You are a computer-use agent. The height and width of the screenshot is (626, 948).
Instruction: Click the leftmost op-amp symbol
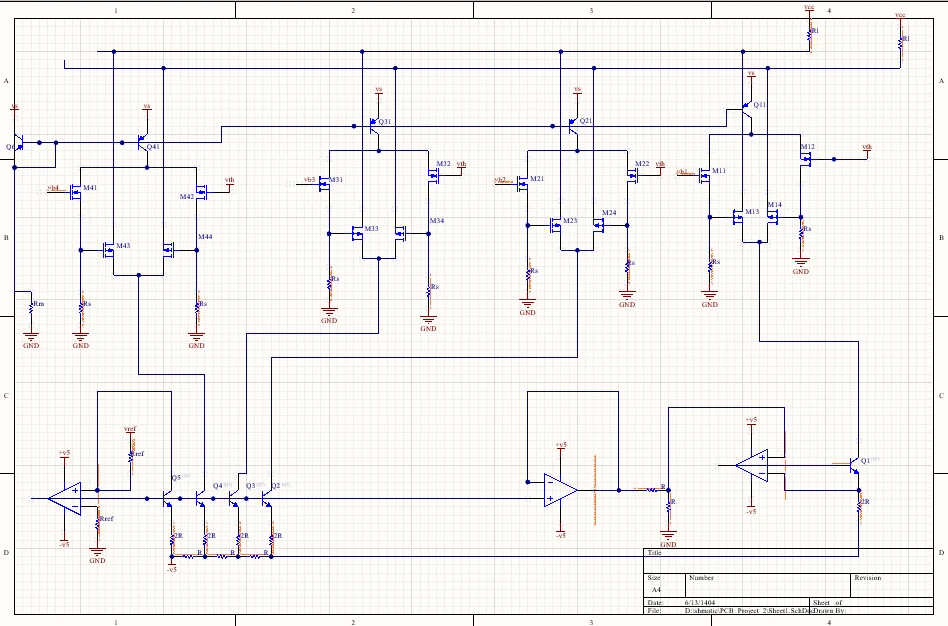(x=66, y=497)
